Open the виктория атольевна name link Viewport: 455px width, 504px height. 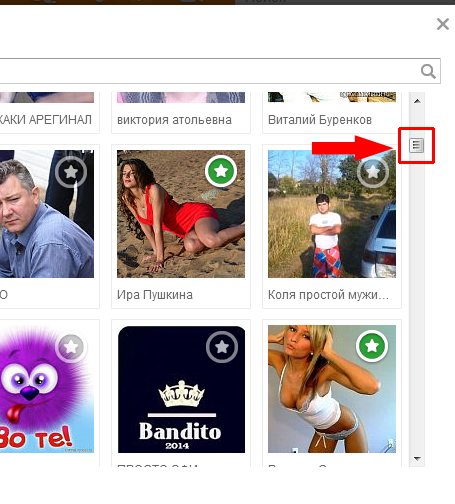[174, 120]
